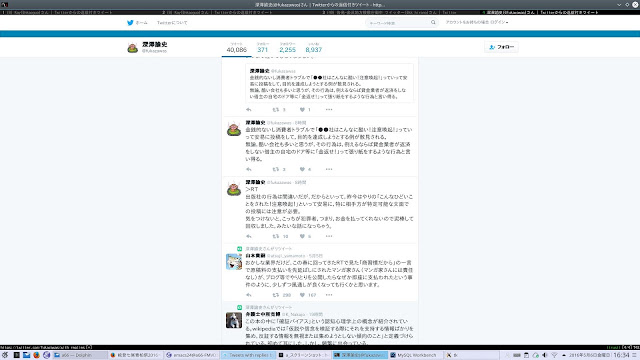
Task: Retweet the >RT tweet
Action: (x=276, y=236)
